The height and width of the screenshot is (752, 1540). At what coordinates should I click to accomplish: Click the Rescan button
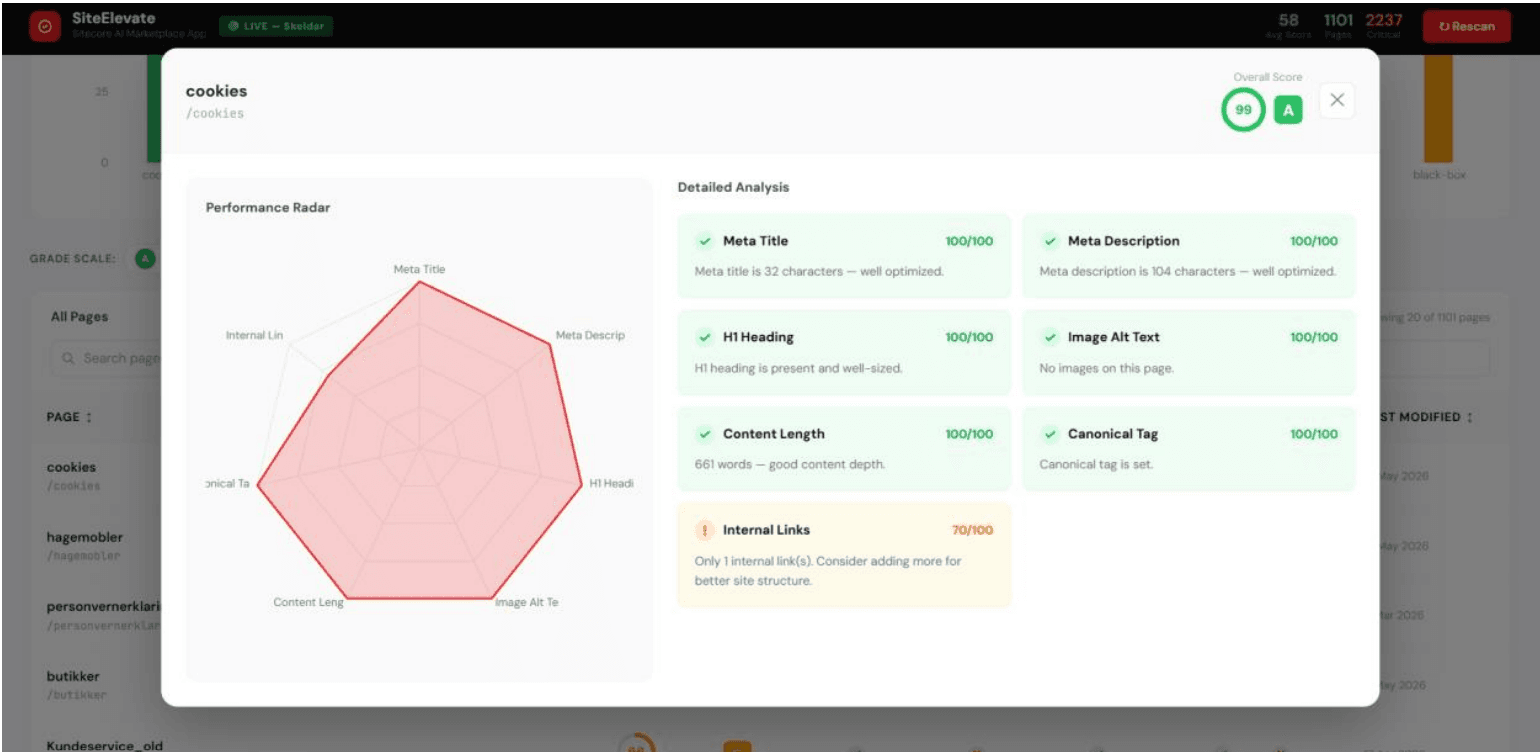pyautogui.click(x=1466, y=27)
